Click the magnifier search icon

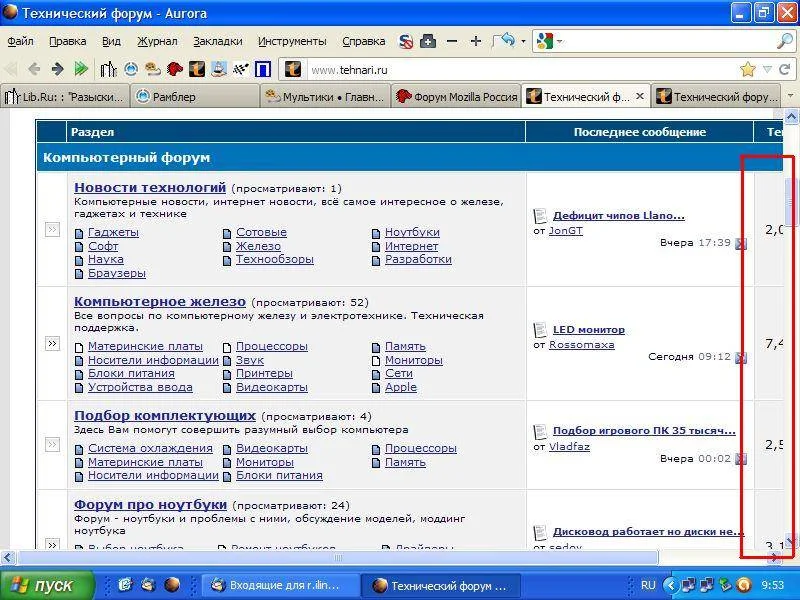[x=785, y=41]
